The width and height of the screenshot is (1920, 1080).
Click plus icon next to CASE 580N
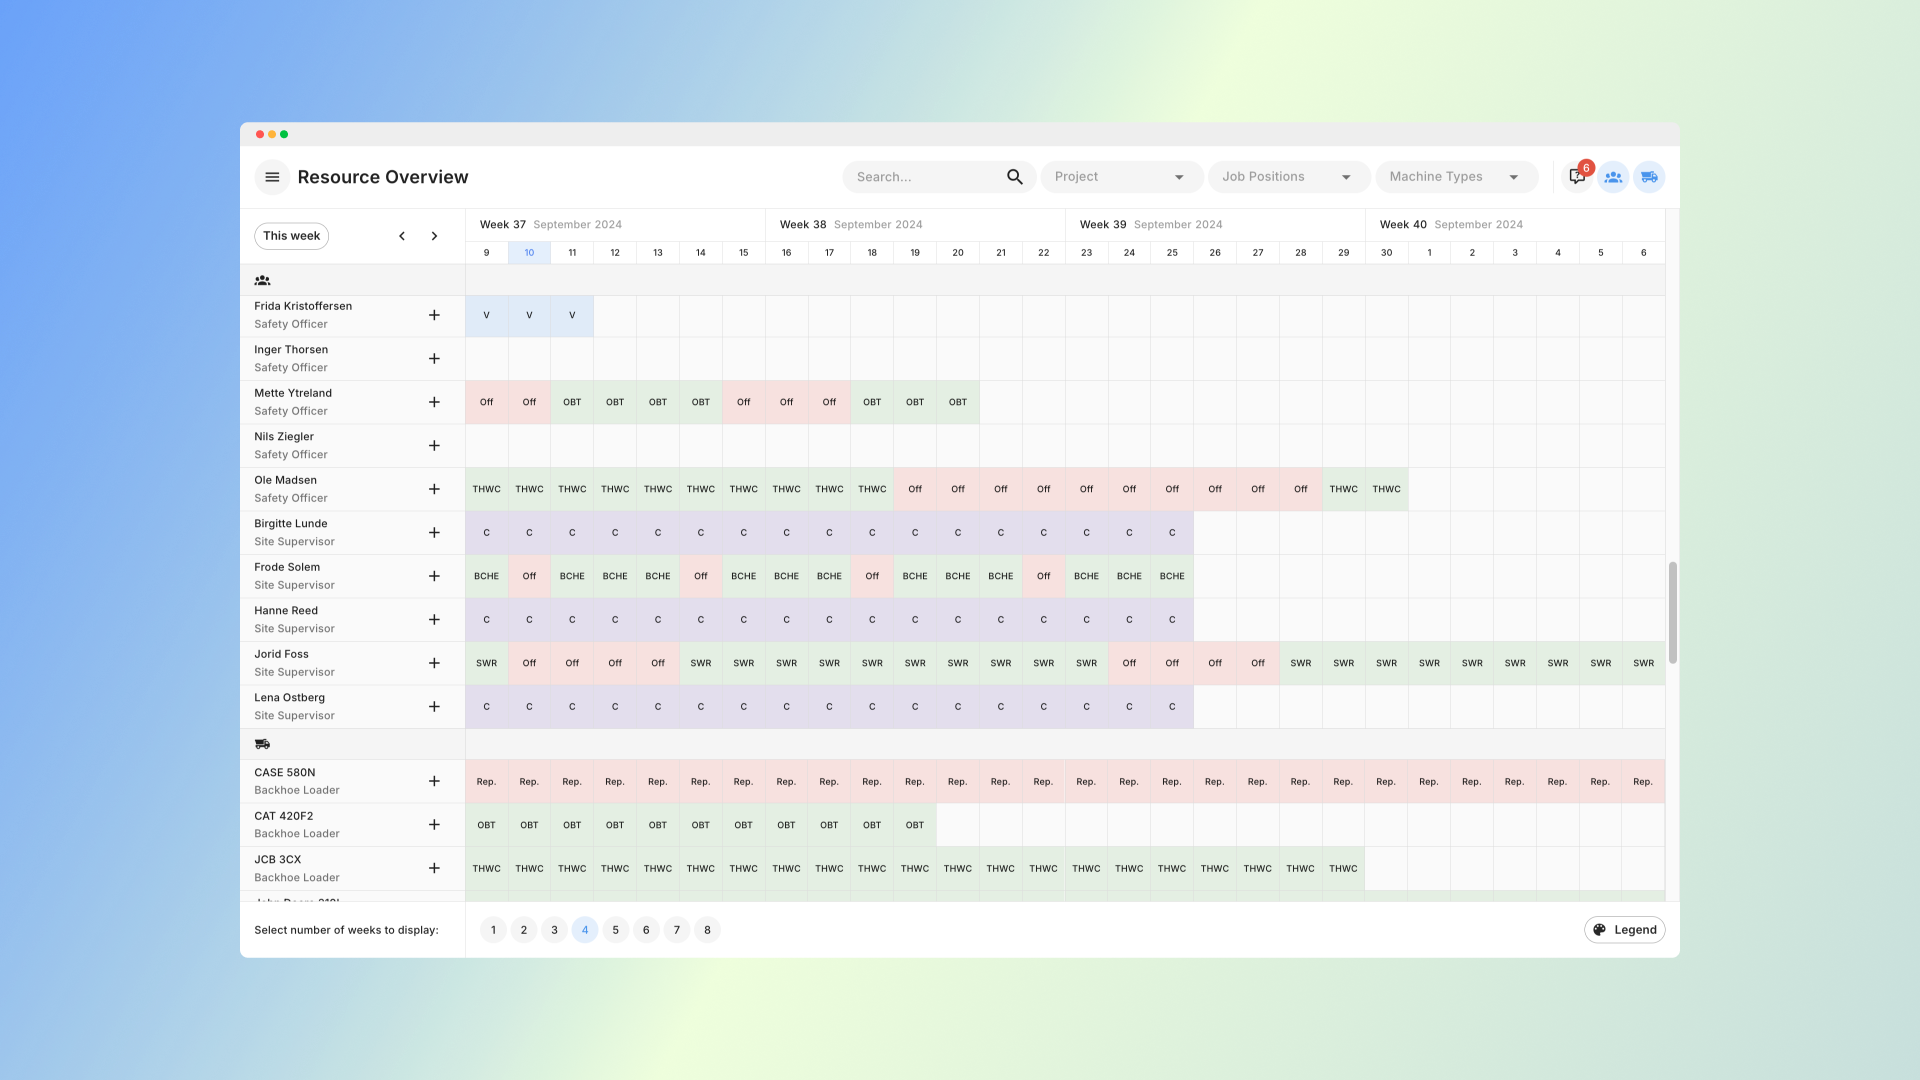(x=434, y=781)
